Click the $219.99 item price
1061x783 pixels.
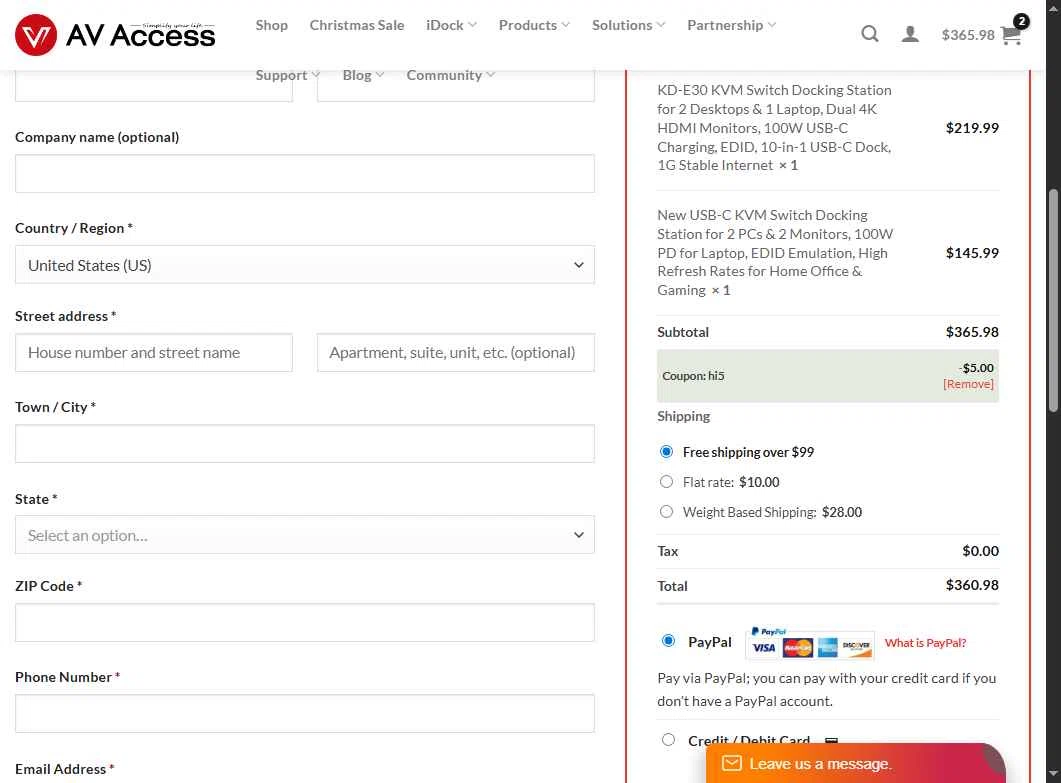coord(972,127)
